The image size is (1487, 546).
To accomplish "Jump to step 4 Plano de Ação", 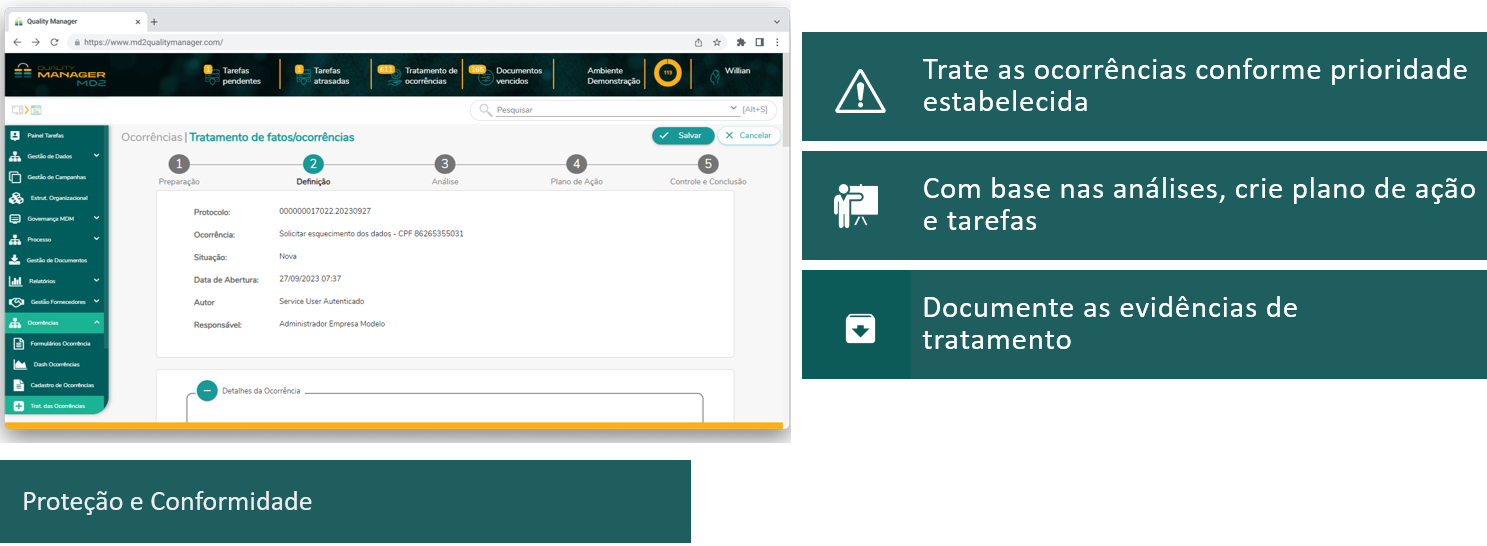I will coord(576,164).
